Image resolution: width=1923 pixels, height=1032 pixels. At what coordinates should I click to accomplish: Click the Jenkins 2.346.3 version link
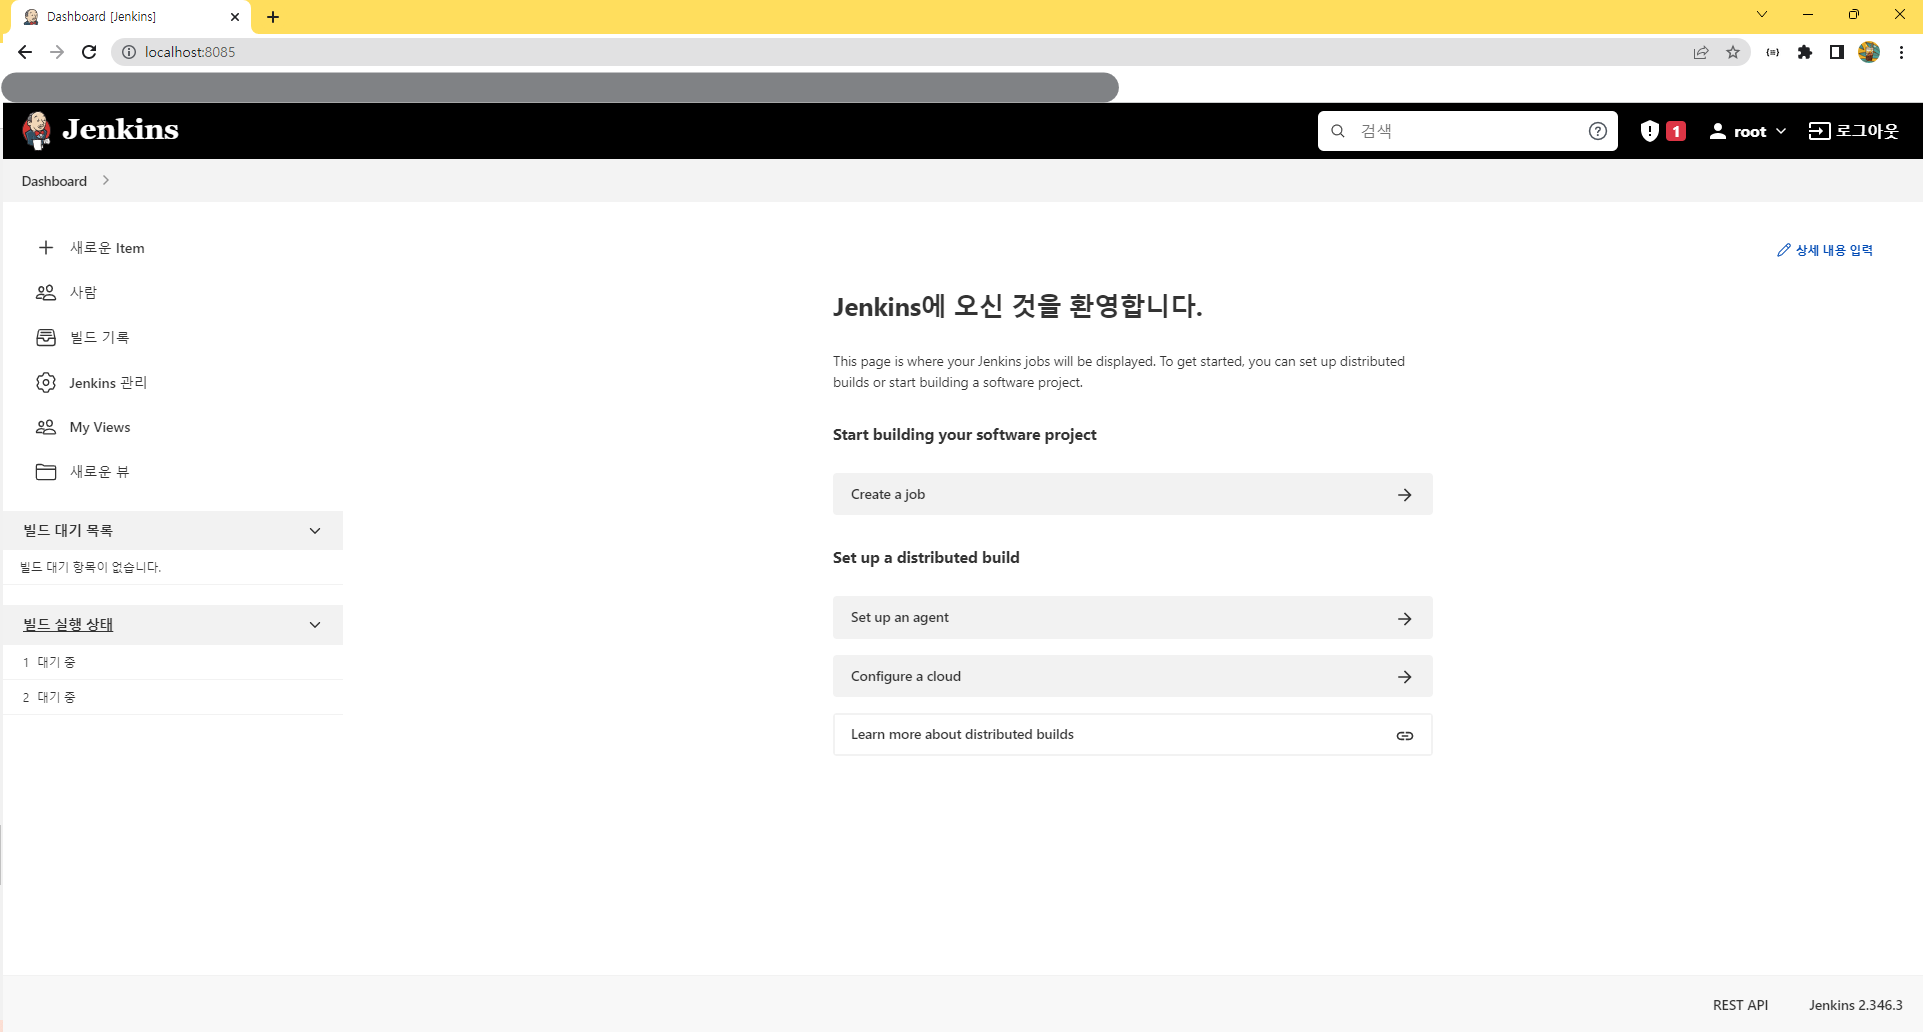(1856, 1005)
